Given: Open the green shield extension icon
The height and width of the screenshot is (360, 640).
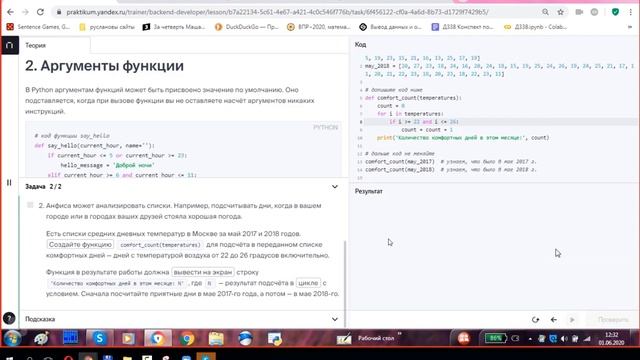Looking at the screenshot, I should click(615, 12).
